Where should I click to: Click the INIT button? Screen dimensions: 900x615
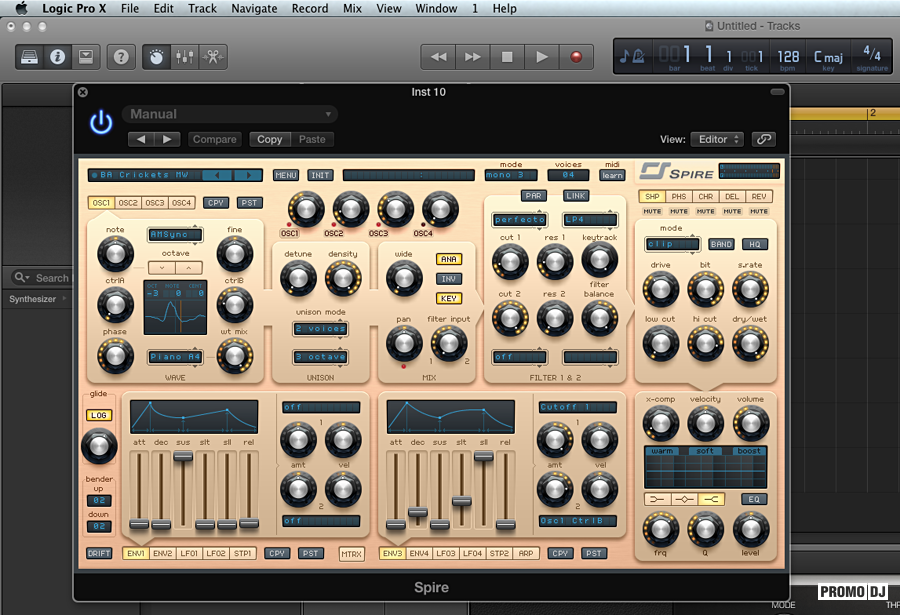click(320, 175)
